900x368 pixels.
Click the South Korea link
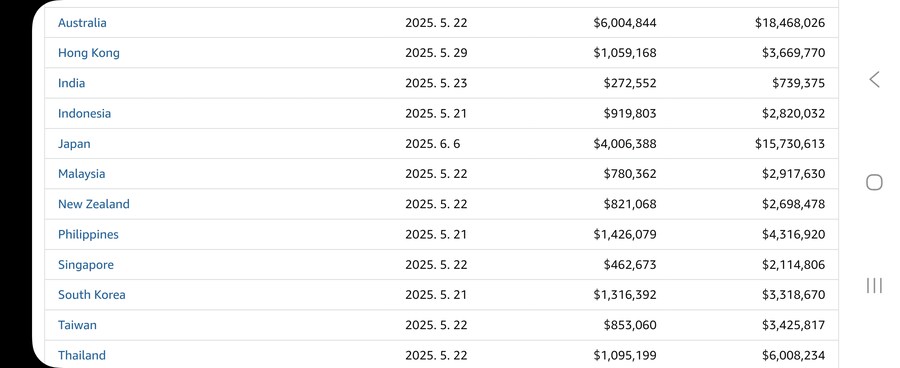coord(92,295)
